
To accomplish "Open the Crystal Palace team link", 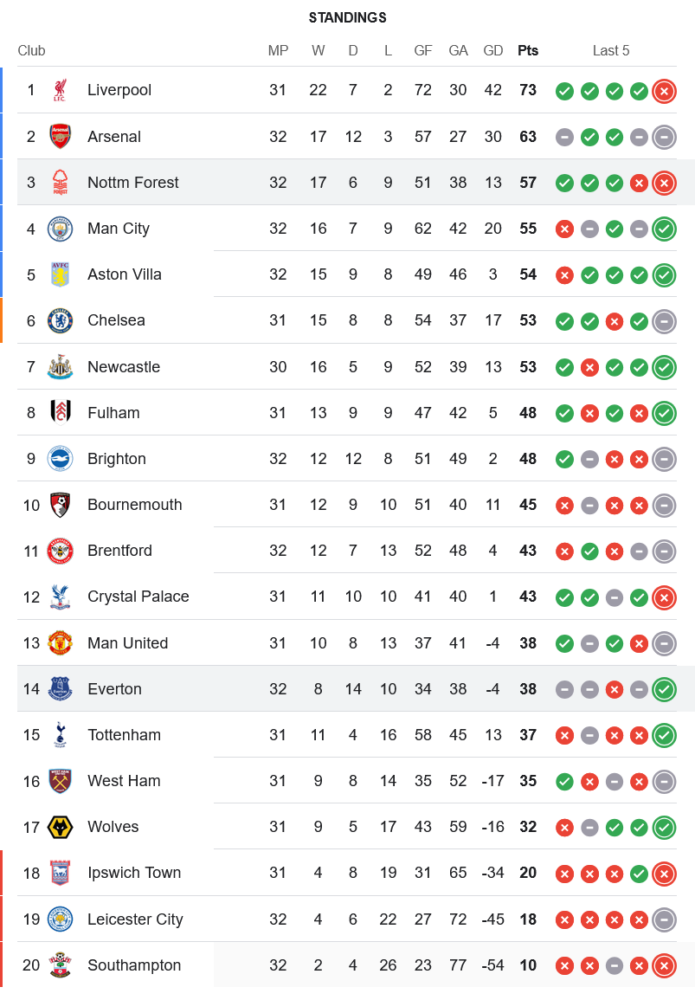I will (x=138, y=596).
